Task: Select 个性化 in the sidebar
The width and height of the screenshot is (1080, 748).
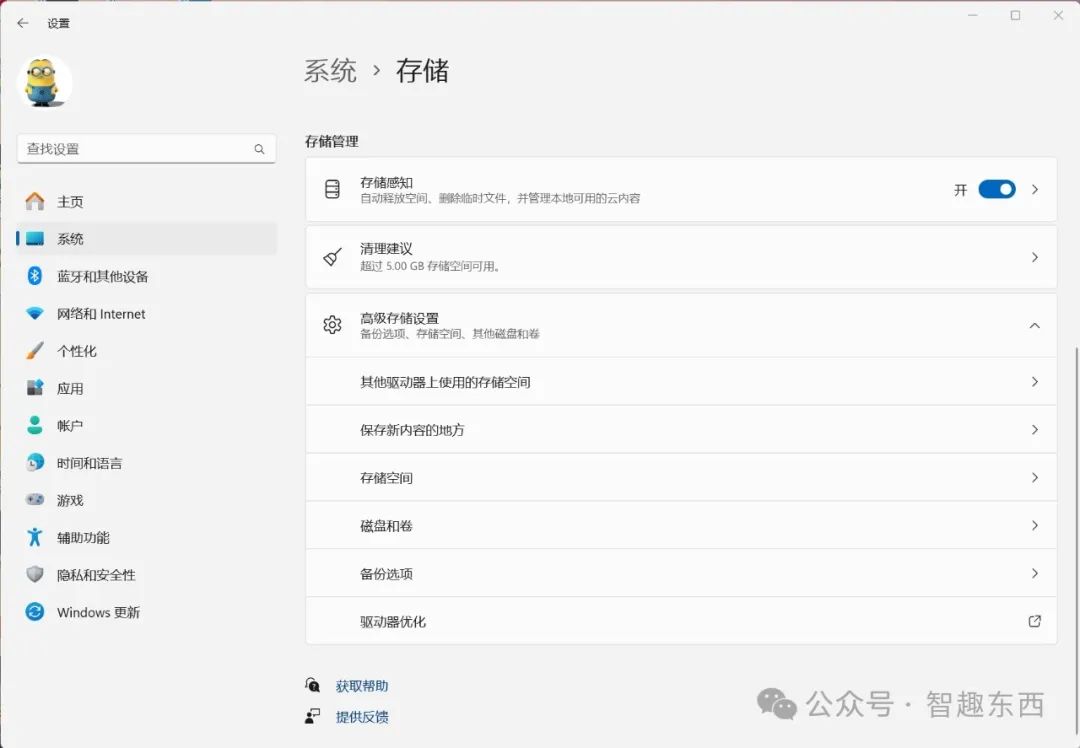Action: (x=77, y=351)
